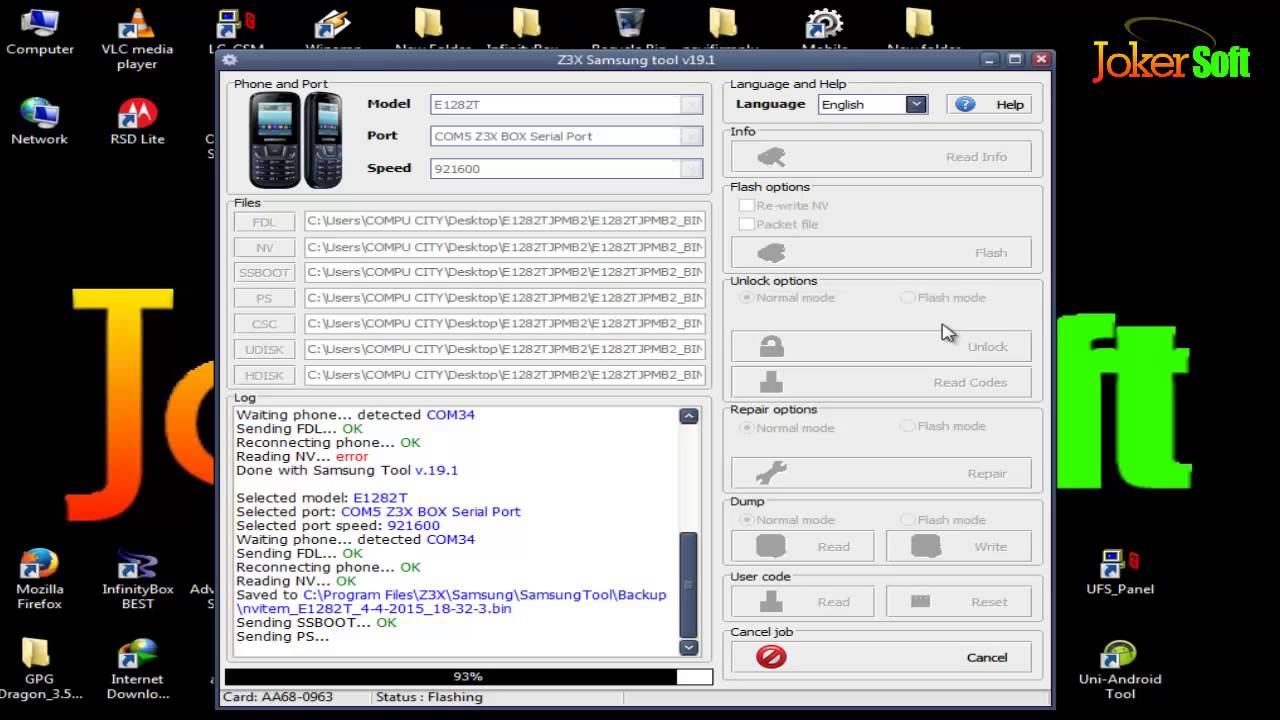Open the Language dropdown set to English
Viewport: 1280px width, 720px height.
tap(916, 104)
